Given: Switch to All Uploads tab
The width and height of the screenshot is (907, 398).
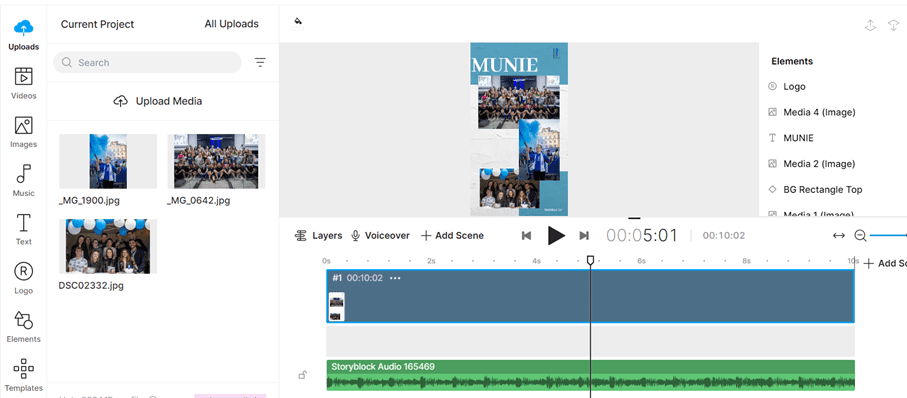Looking at the screenshot, I should click(x=231, y=24).
